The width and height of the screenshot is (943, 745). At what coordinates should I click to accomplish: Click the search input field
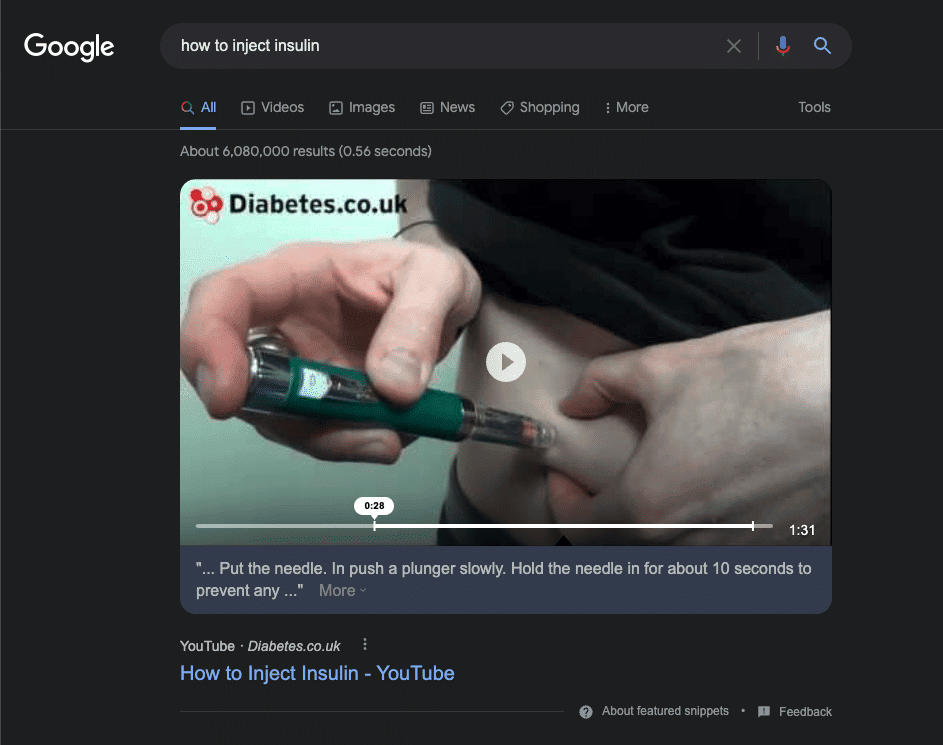point(440,46)
